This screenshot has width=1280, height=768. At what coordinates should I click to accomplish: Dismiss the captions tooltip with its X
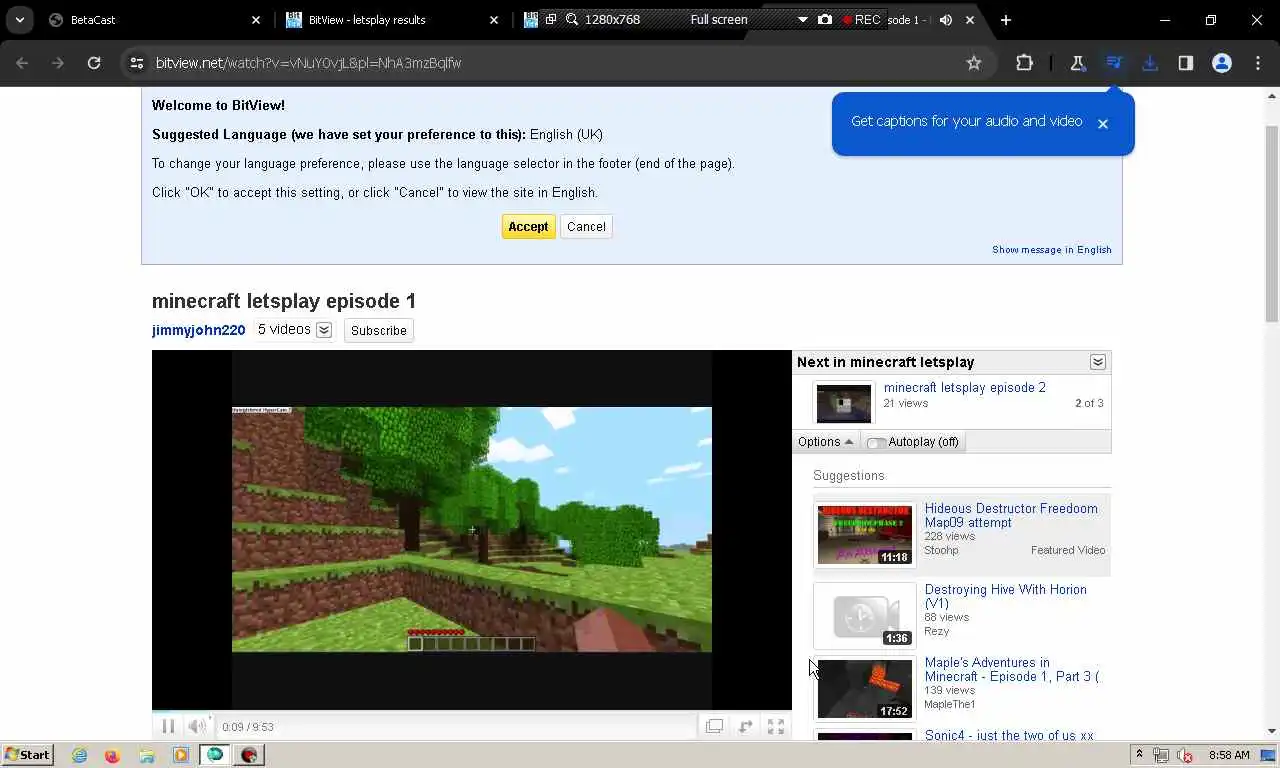click(1103, 124)
